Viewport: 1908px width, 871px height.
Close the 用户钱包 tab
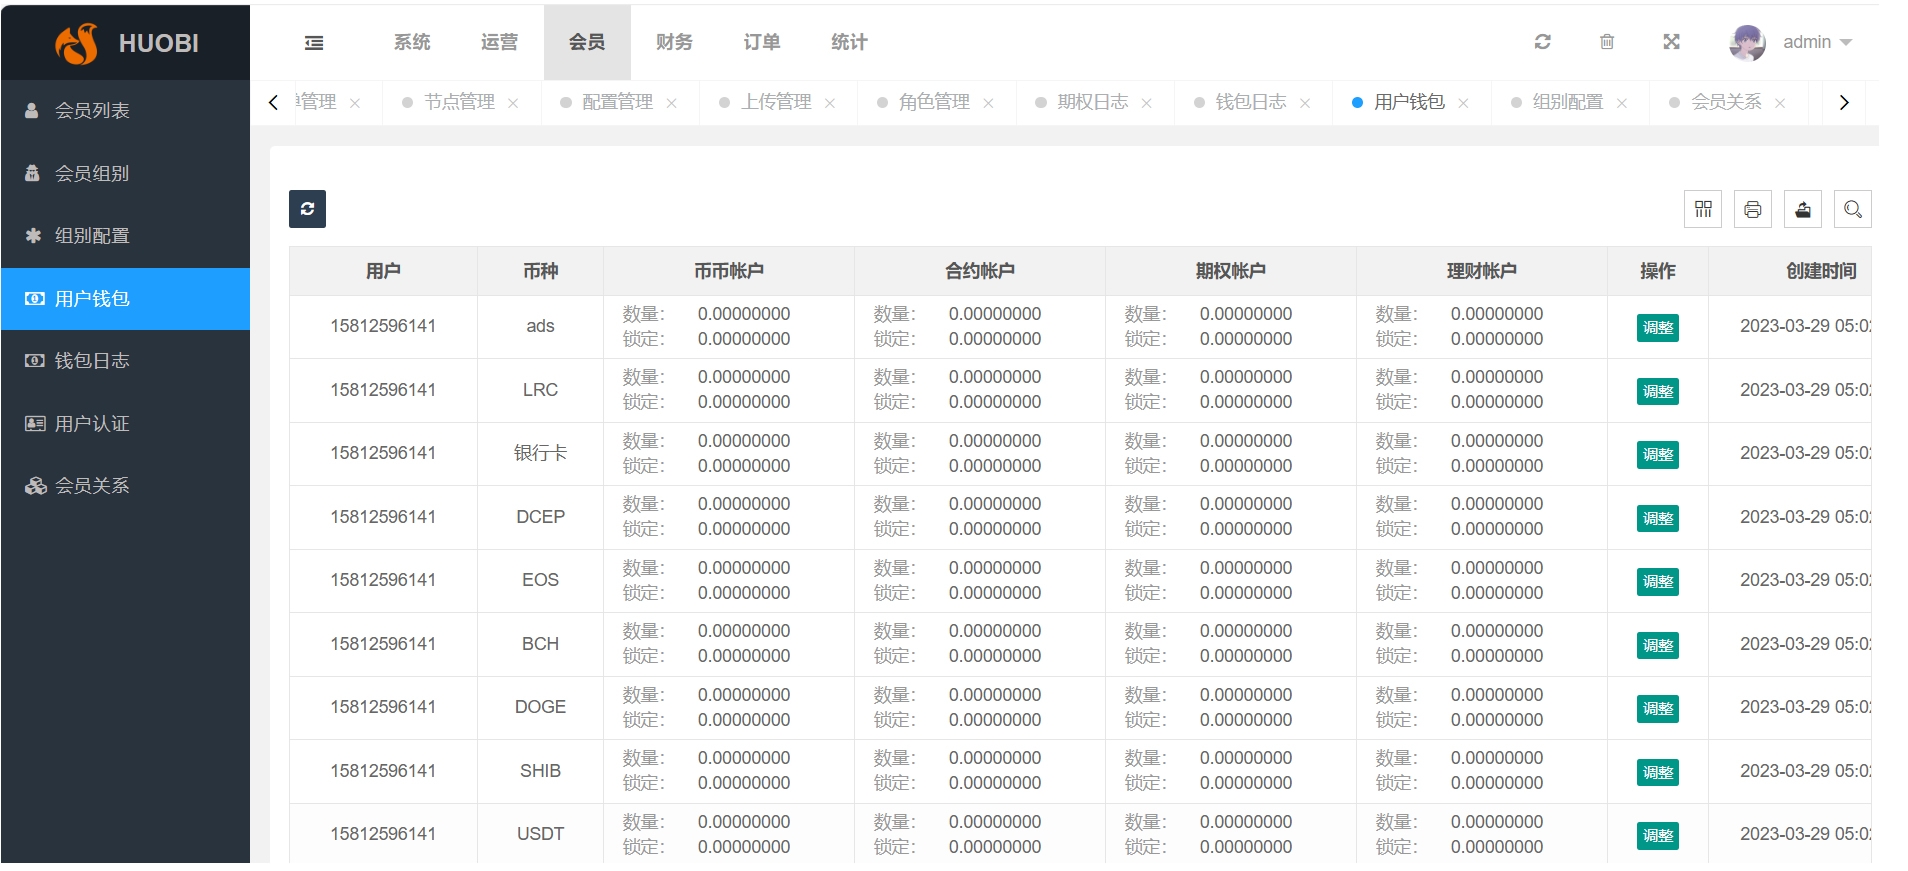coord(1463,103)
